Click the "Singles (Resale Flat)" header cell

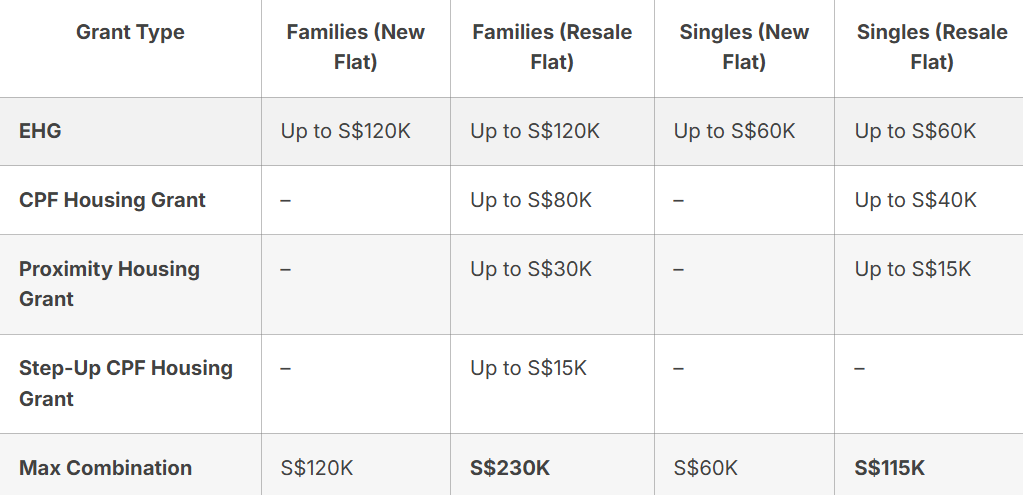pos(931,47)
